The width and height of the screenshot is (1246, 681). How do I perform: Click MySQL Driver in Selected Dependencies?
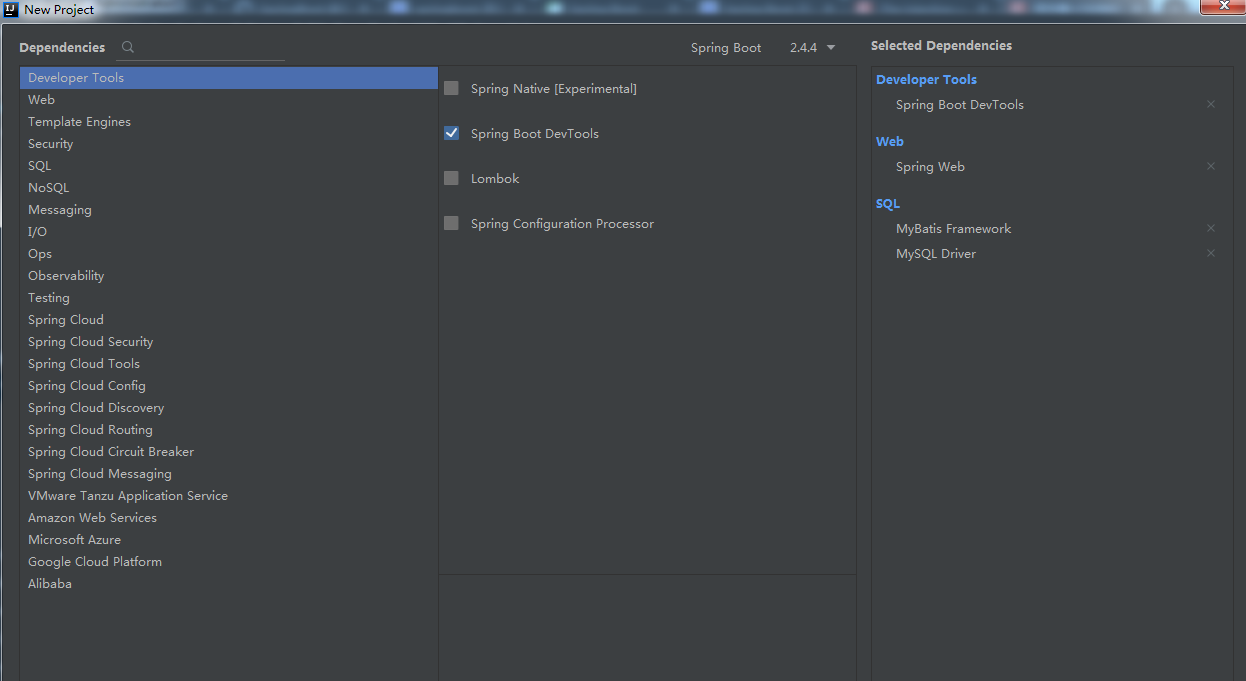(935, 253)
